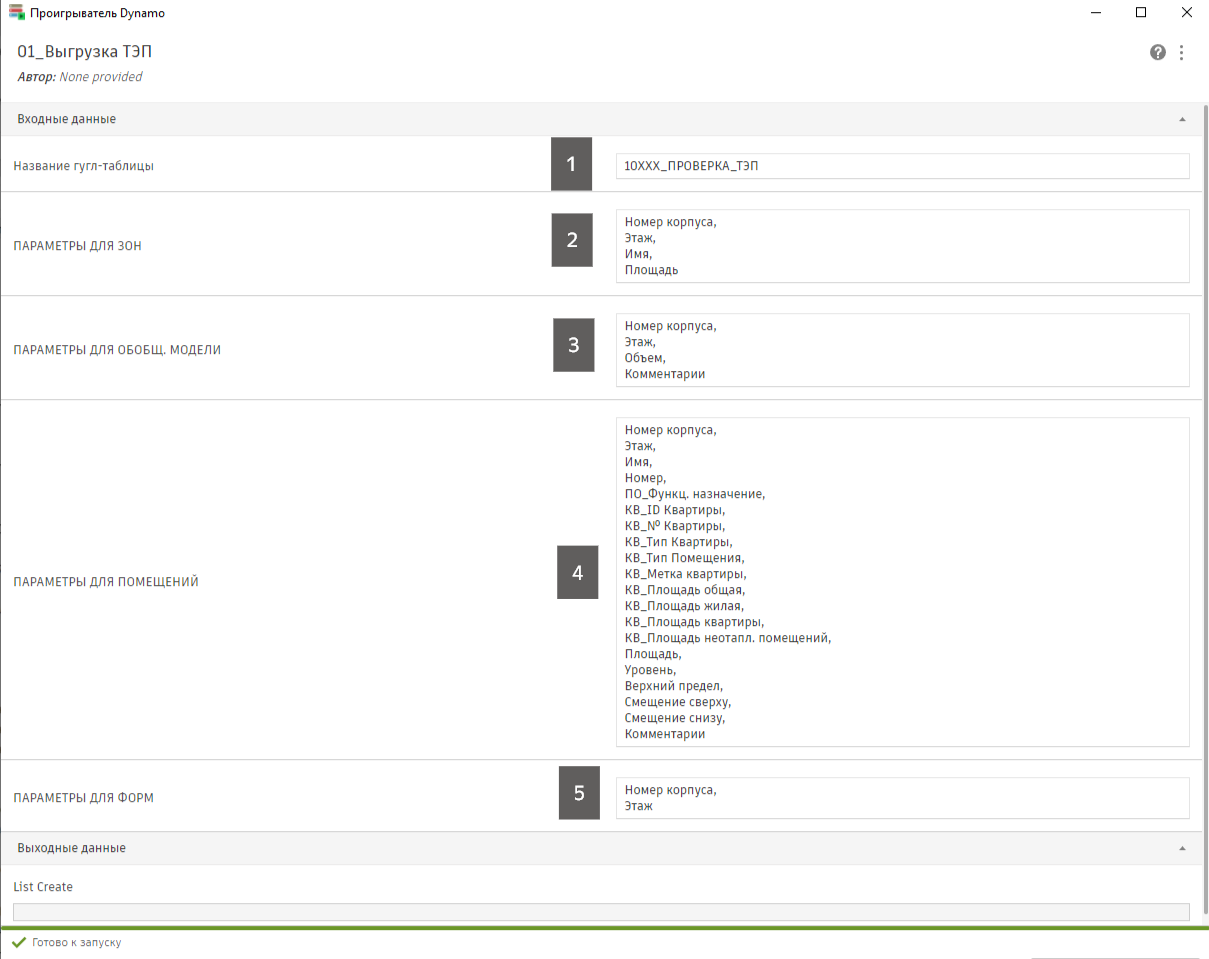Focus the Название гугл-таблицы input field

[902, 166]
